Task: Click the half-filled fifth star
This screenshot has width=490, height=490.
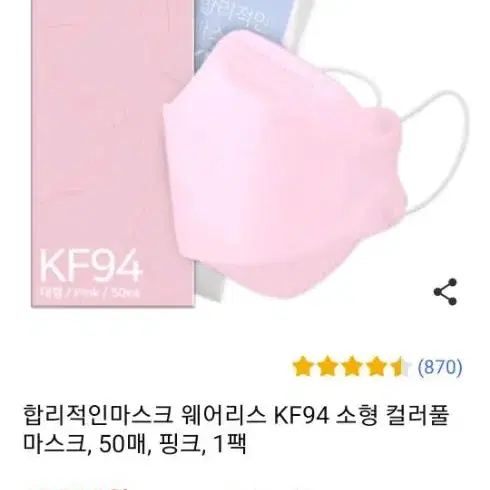Action: pos(400,367)
